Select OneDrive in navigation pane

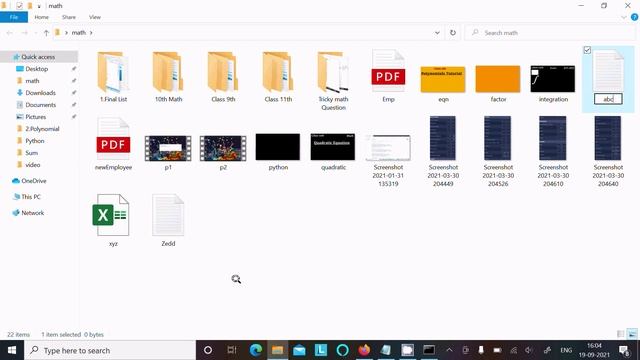[x=33, y=181]
